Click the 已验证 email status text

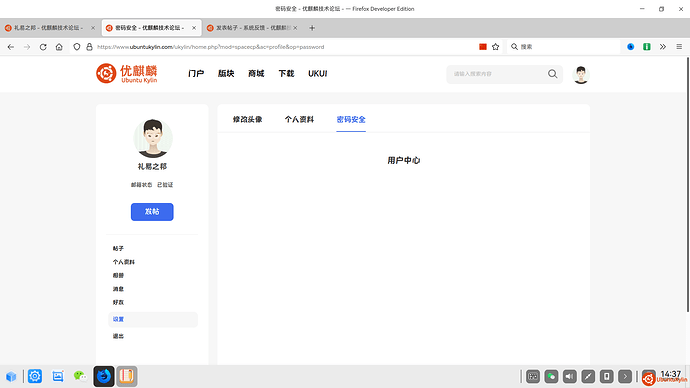(x=165, y=185)
